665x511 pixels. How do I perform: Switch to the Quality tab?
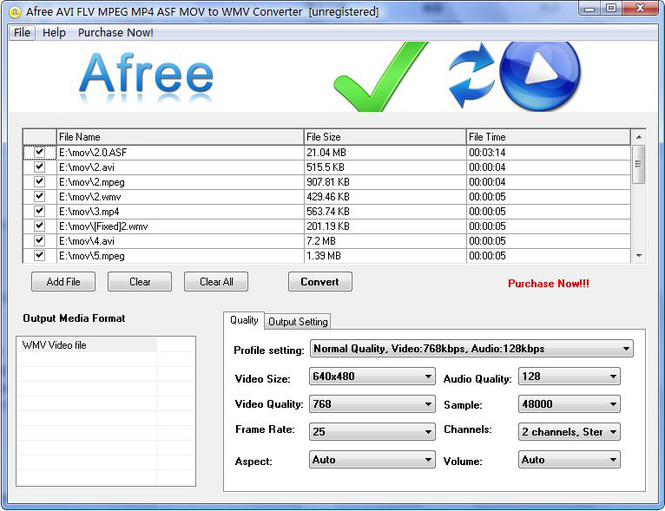(244, 320)
